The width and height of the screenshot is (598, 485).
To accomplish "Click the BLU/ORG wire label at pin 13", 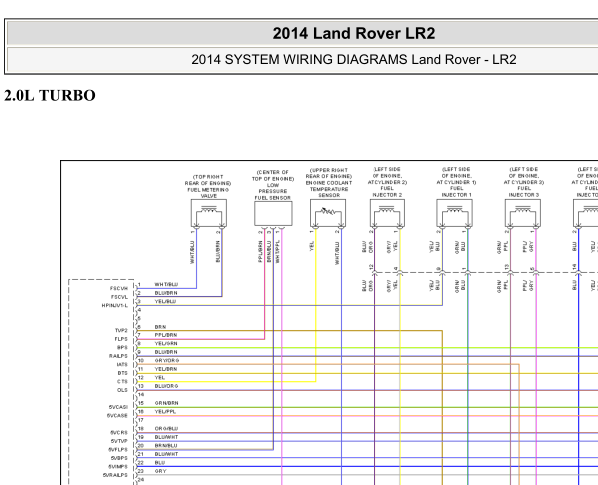I will 166,386.
